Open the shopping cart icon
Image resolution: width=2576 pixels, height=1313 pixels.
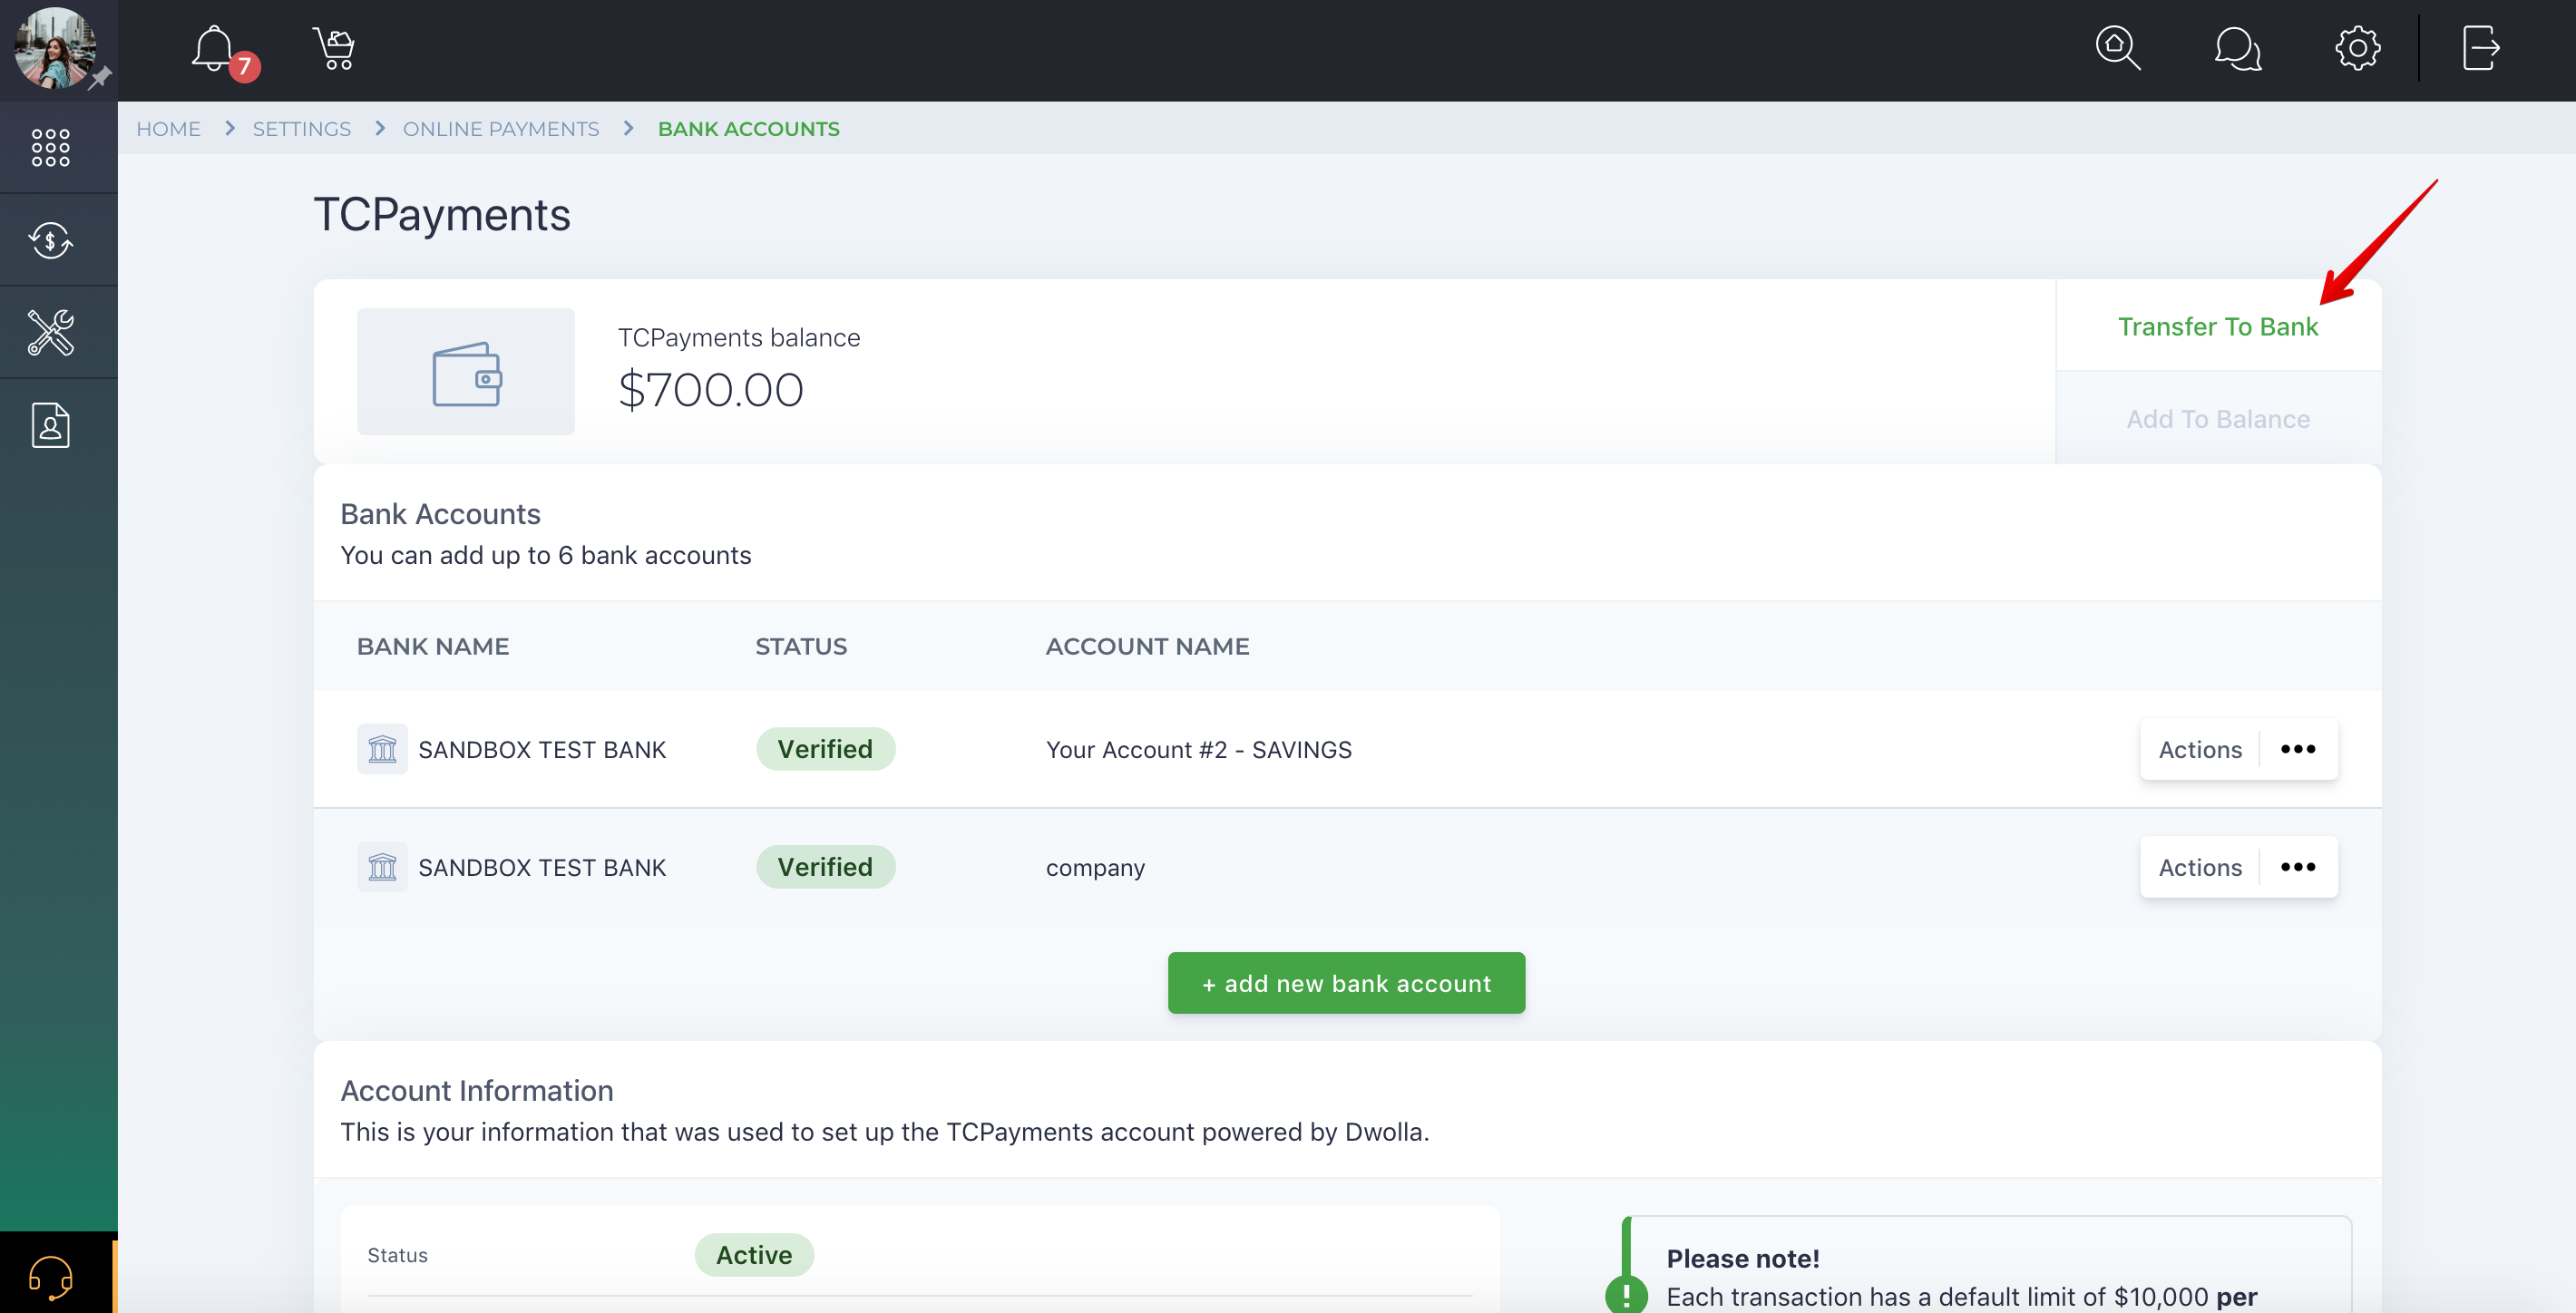(x=334, y=48)
